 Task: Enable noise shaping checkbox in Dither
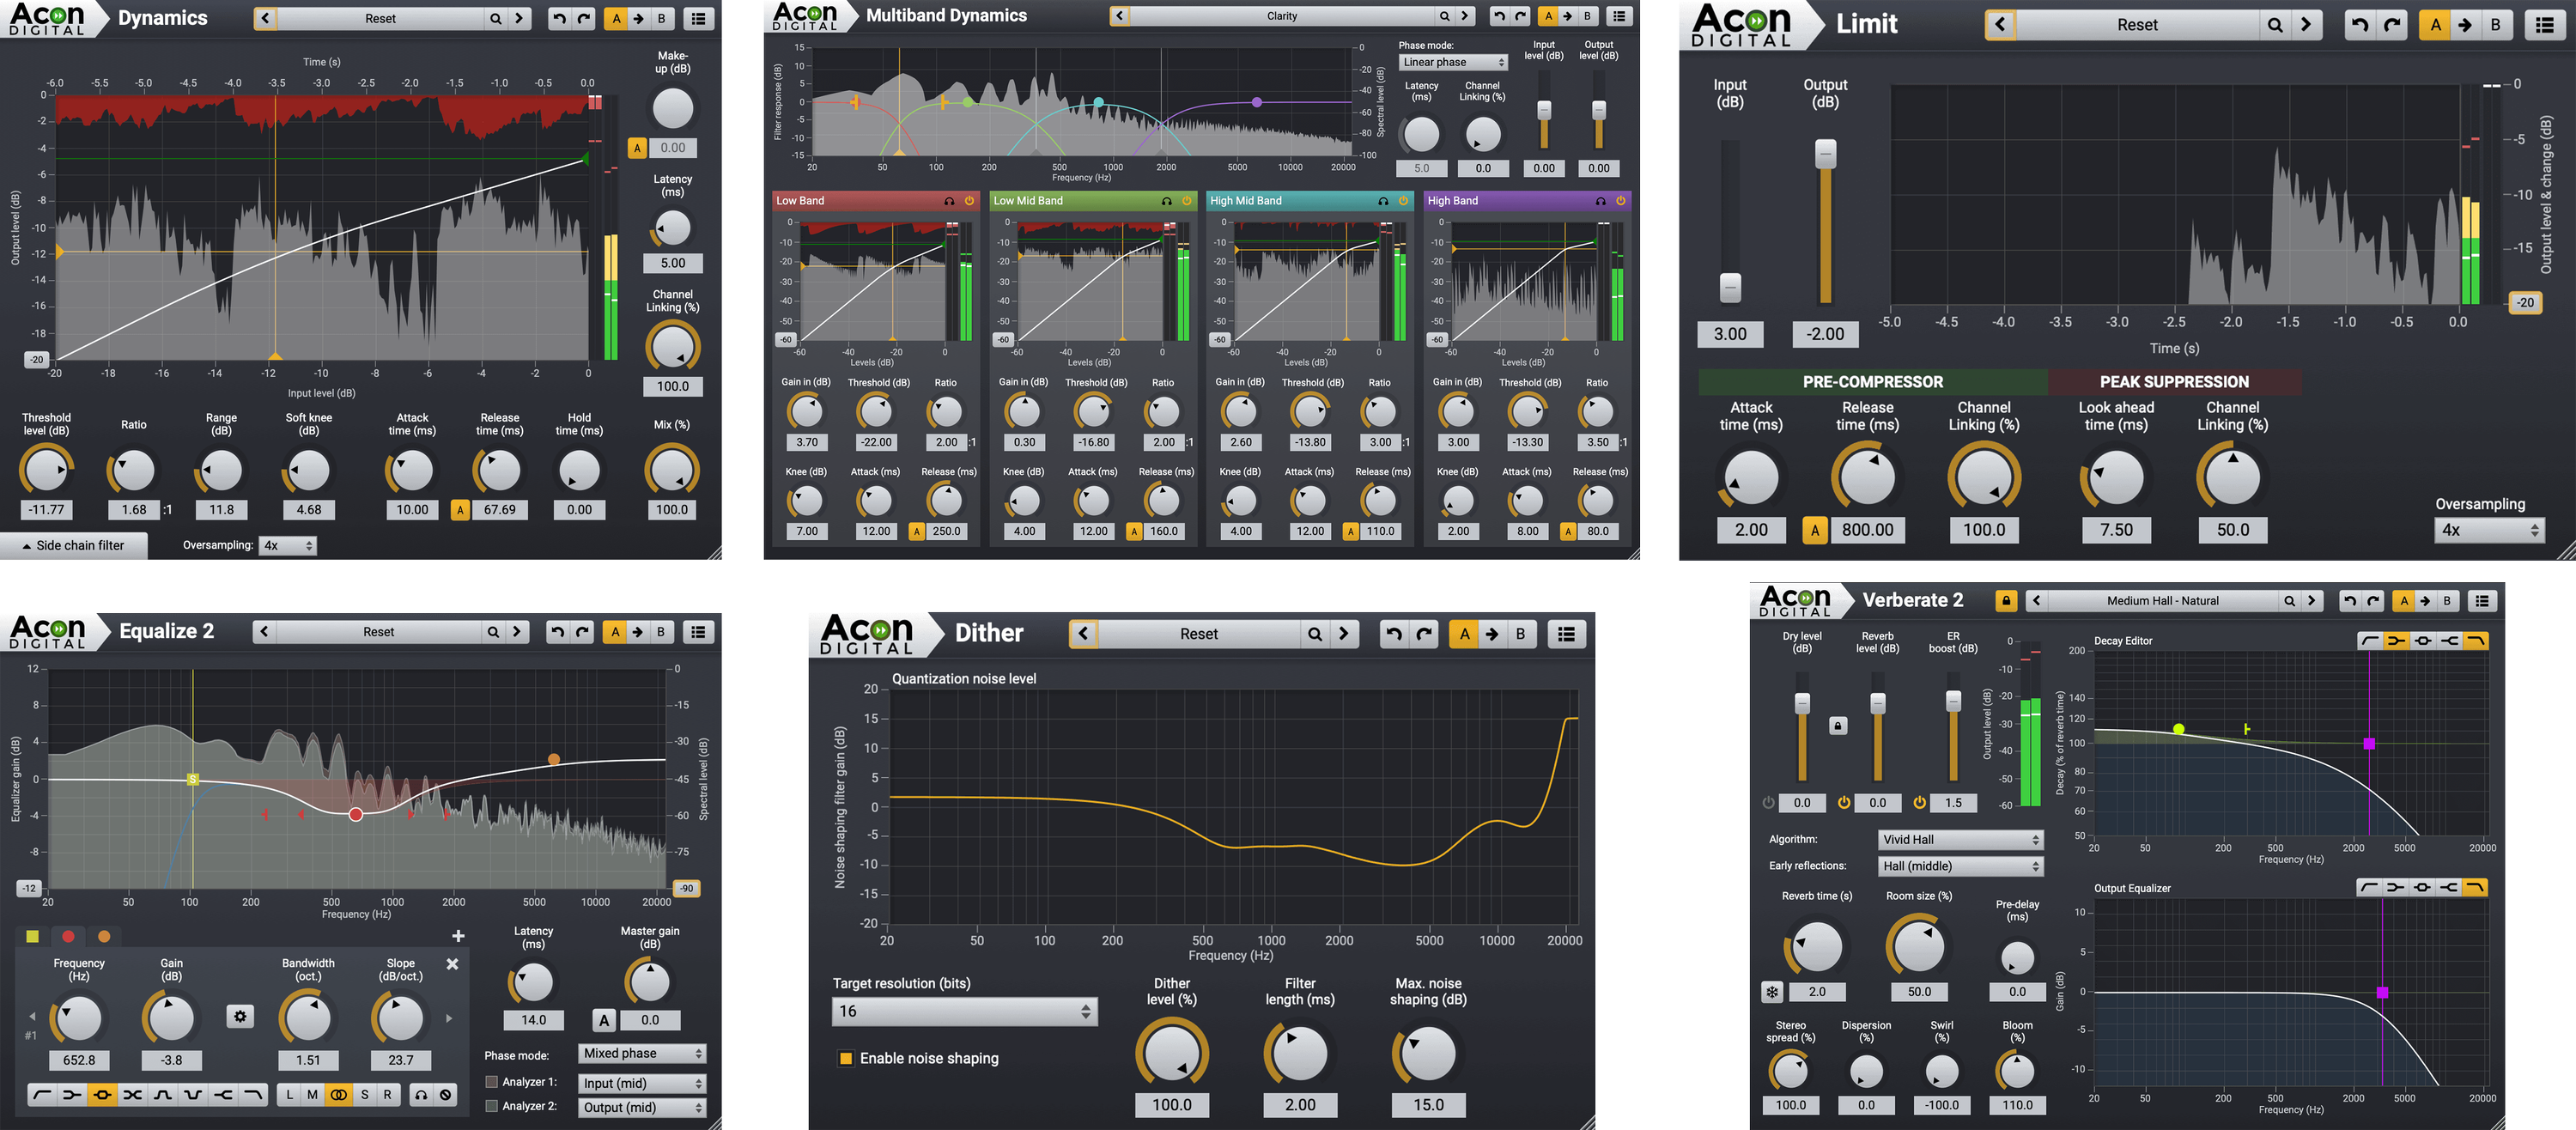[846, 1058]
